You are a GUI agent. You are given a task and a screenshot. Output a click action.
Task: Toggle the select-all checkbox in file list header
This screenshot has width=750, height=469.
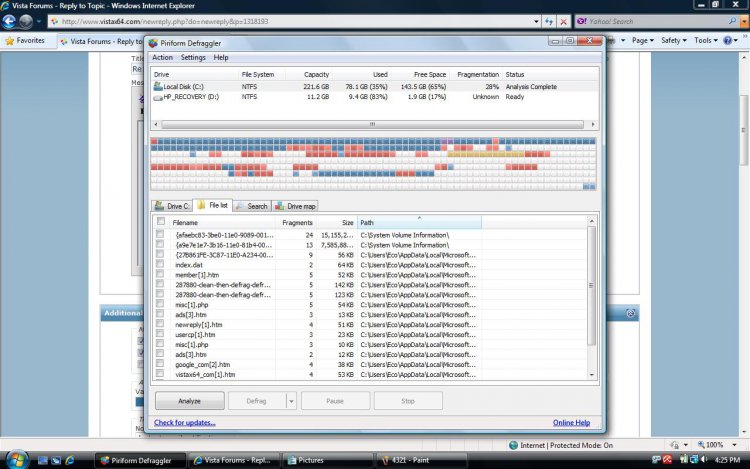pos(161,221)
